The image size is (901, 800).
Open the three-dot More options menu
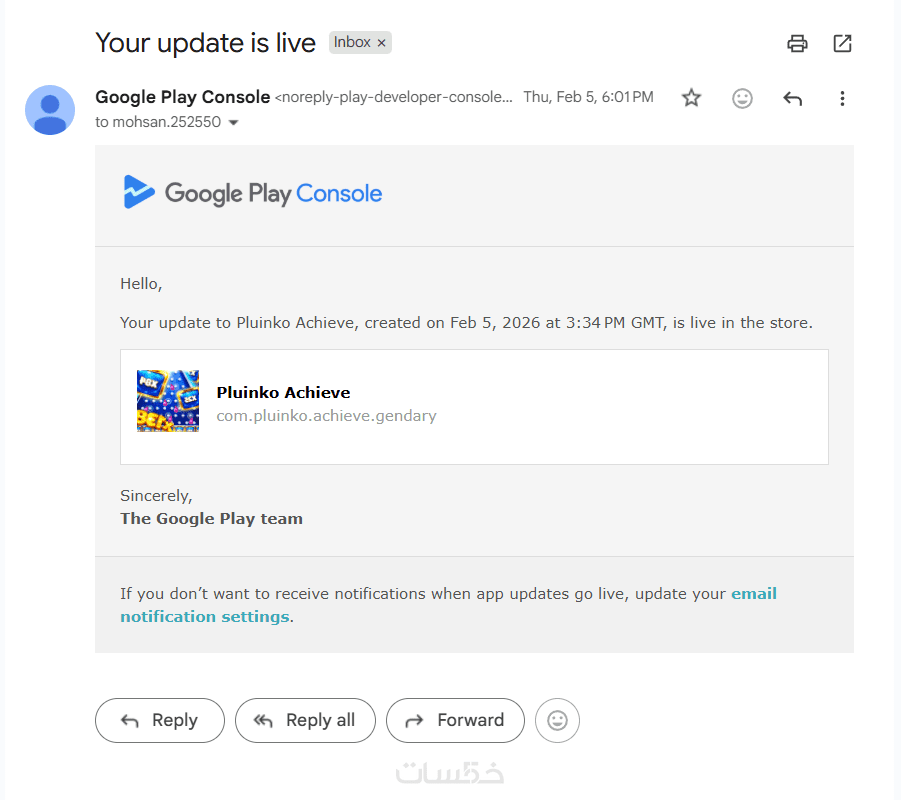tap(842, 98)
